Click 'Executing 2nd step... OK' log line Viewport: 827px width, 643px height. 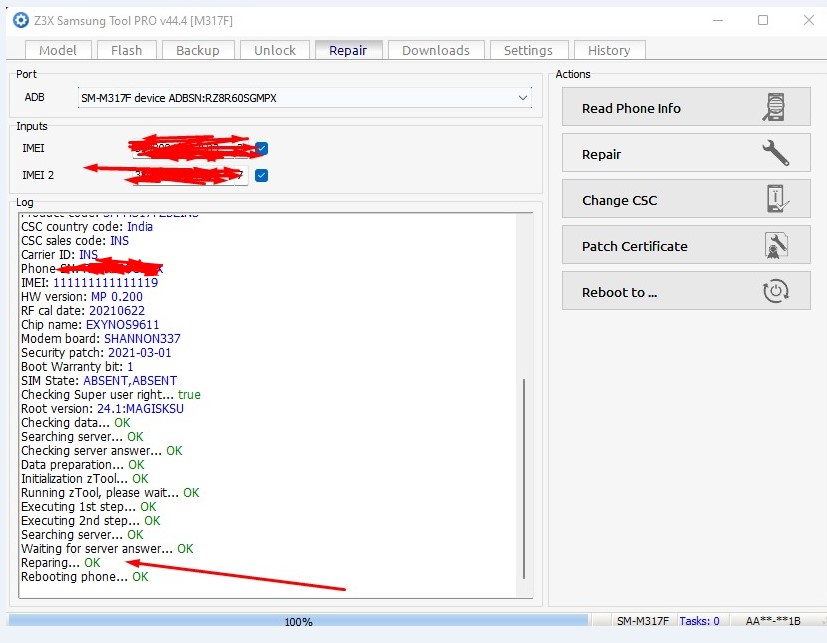(91, 520)
